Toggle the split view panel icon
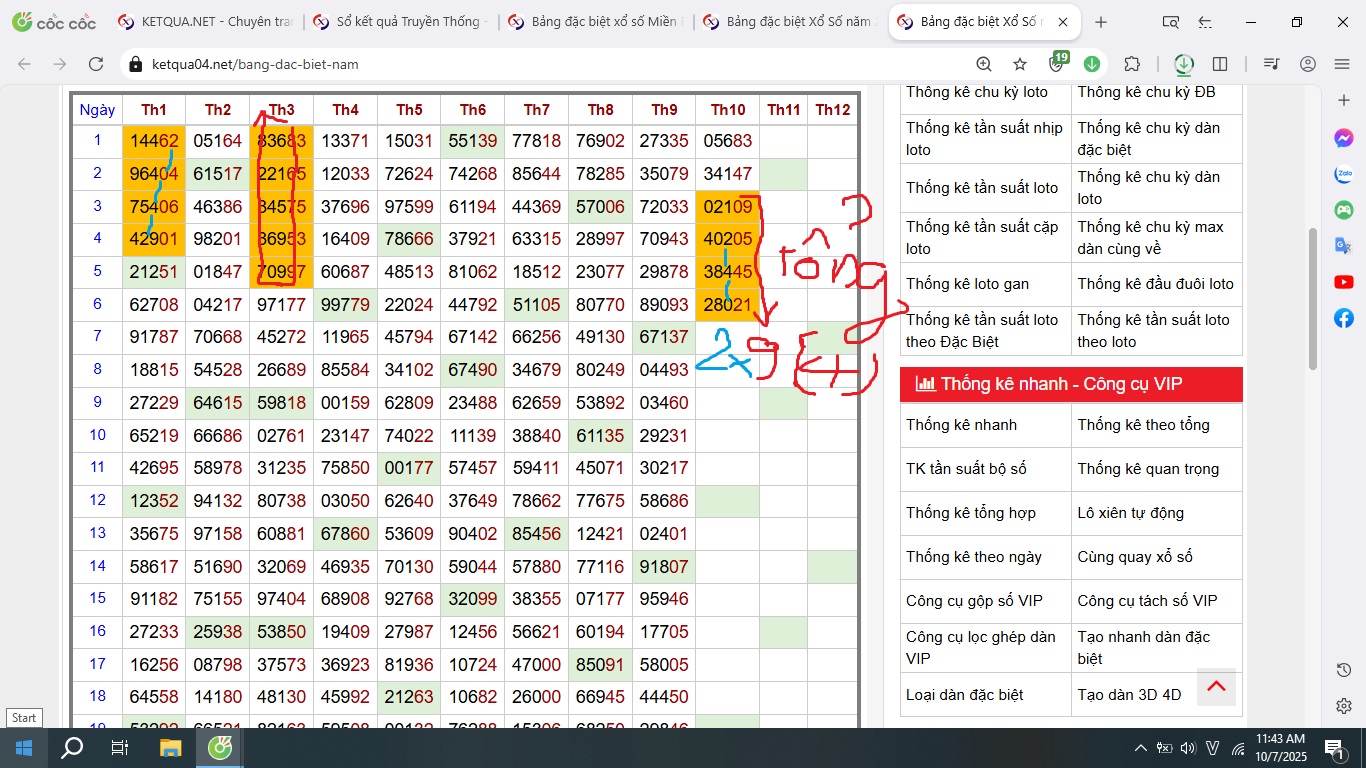Viewport: 1366px width, 768px height. (1220, 64)
